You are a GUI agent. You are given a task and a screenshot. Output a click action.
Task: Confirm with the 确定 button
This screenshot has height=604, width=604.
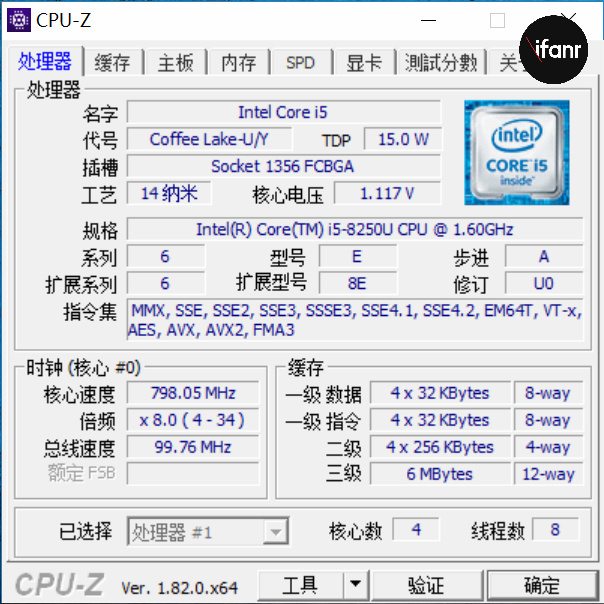coord(543,585)
